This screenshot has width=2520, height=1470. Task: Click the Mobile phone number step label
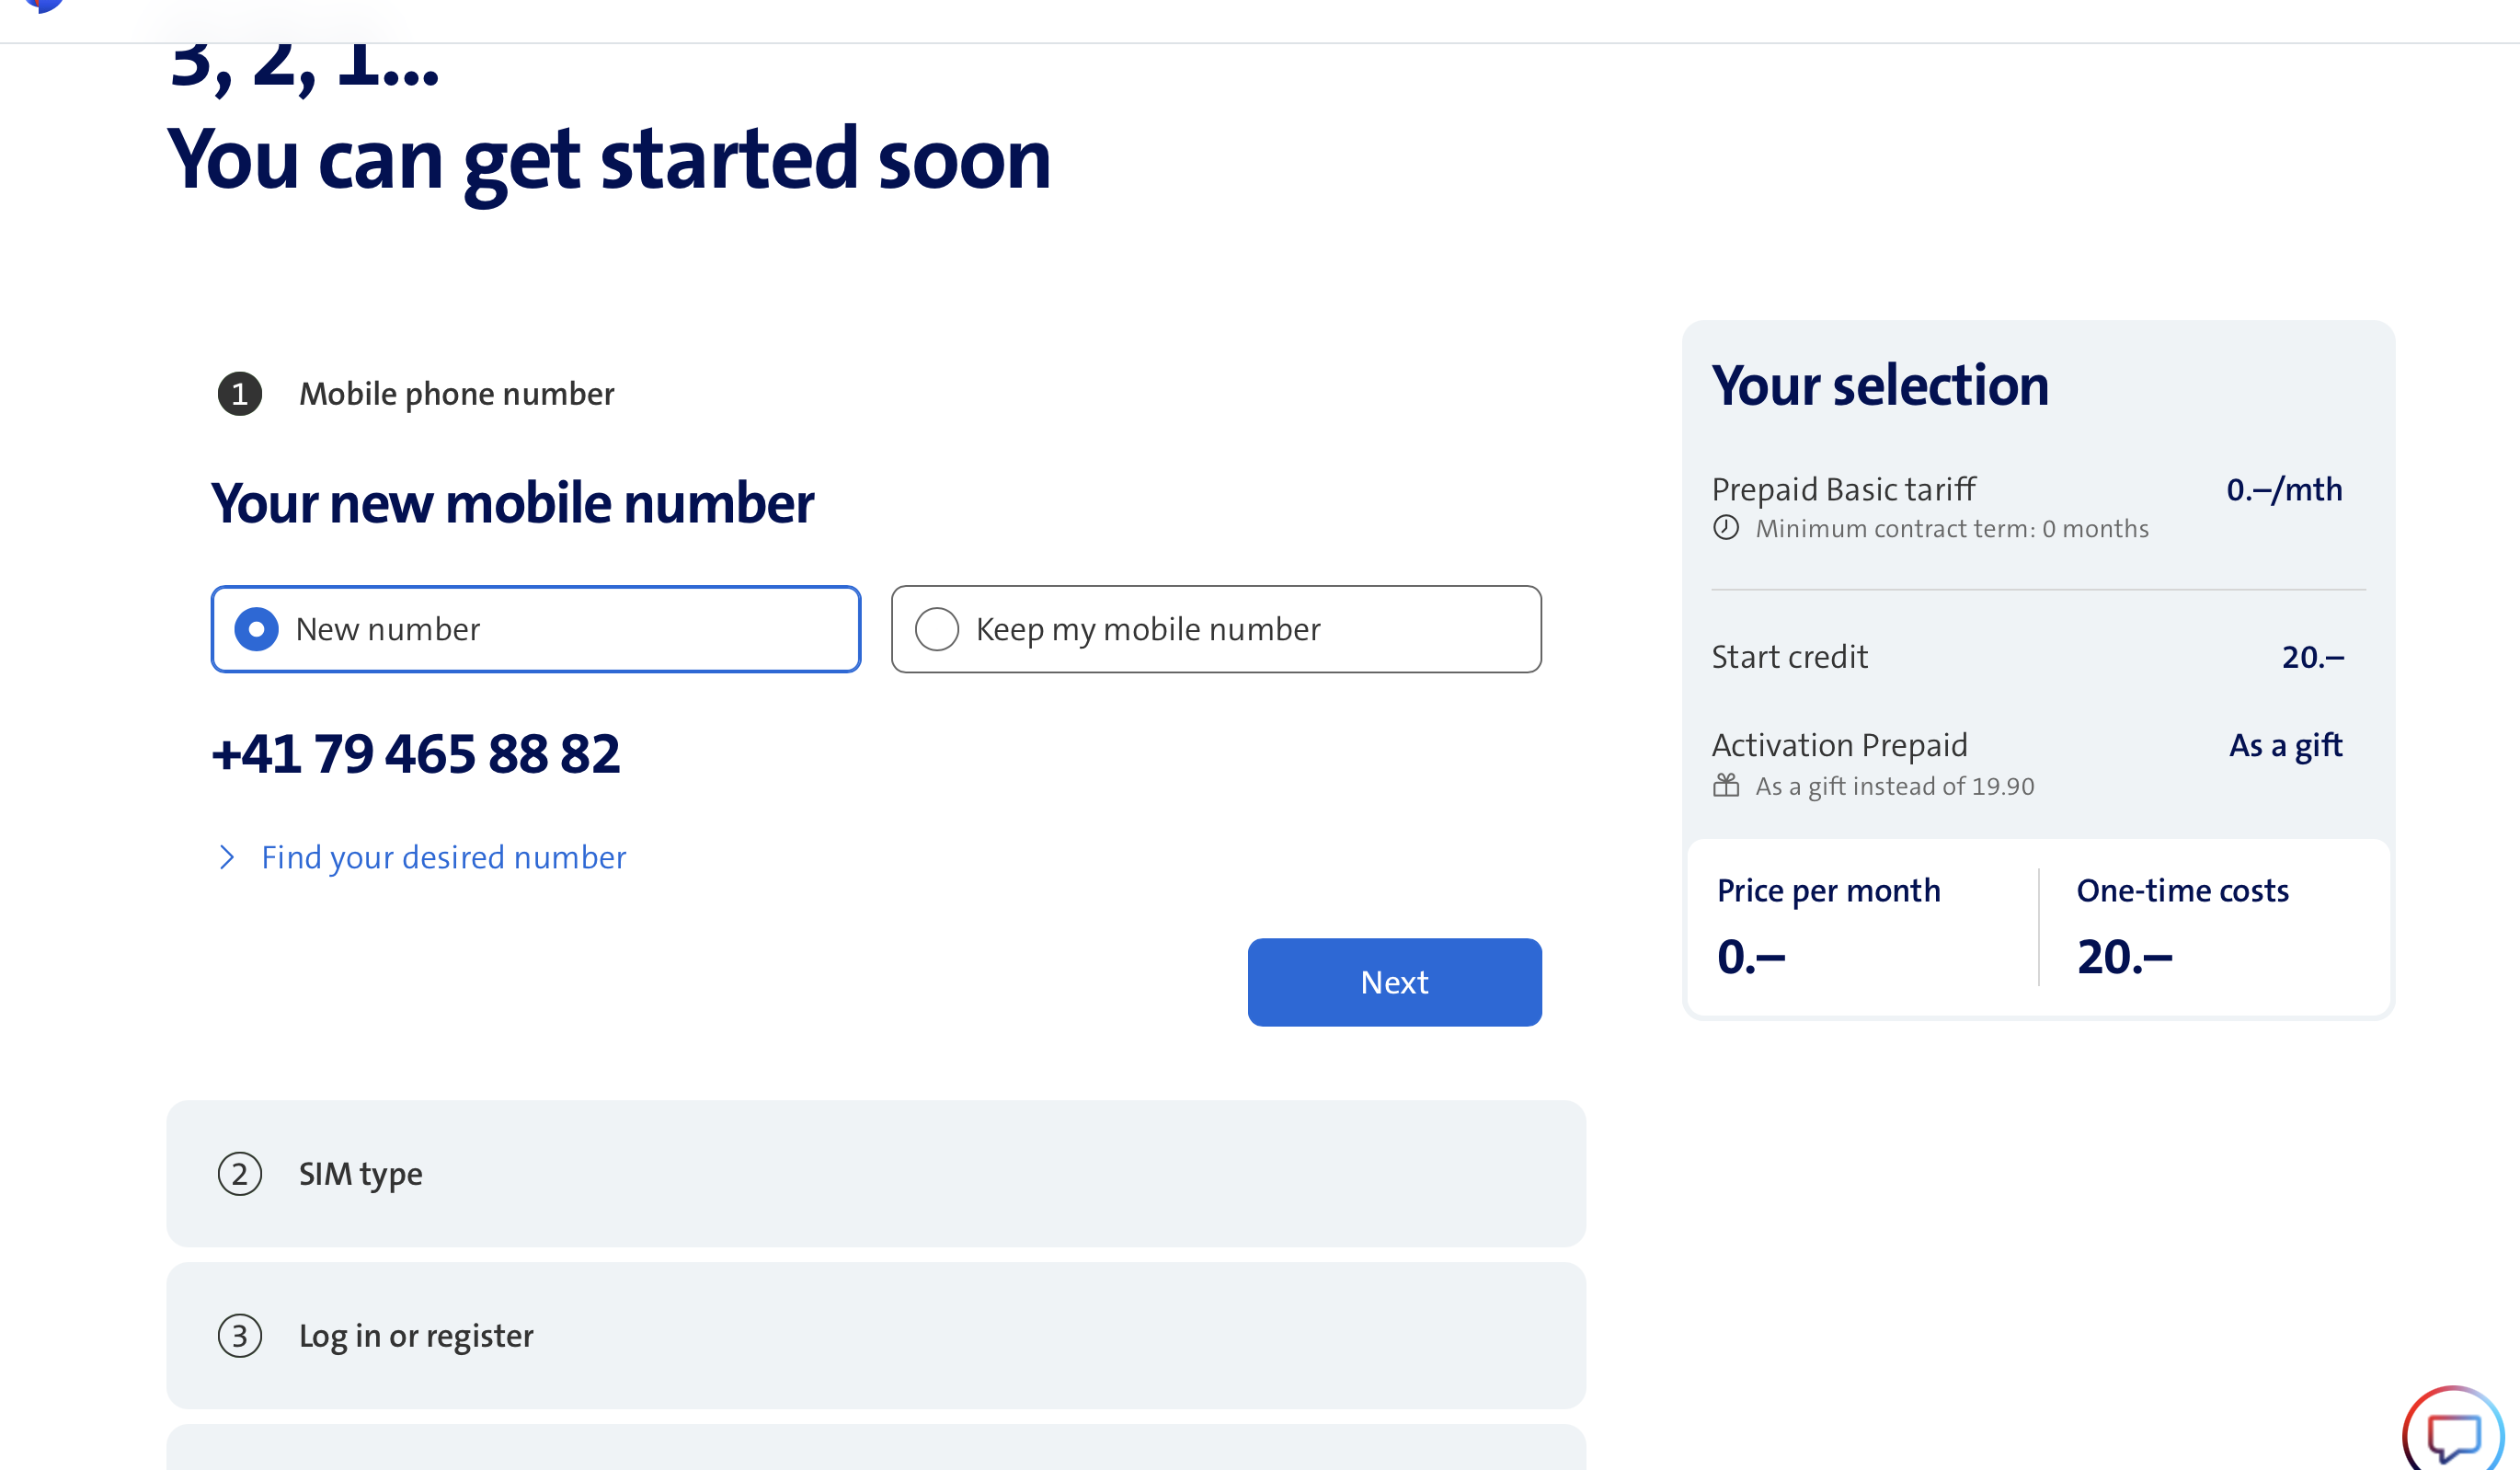[456, 393]
